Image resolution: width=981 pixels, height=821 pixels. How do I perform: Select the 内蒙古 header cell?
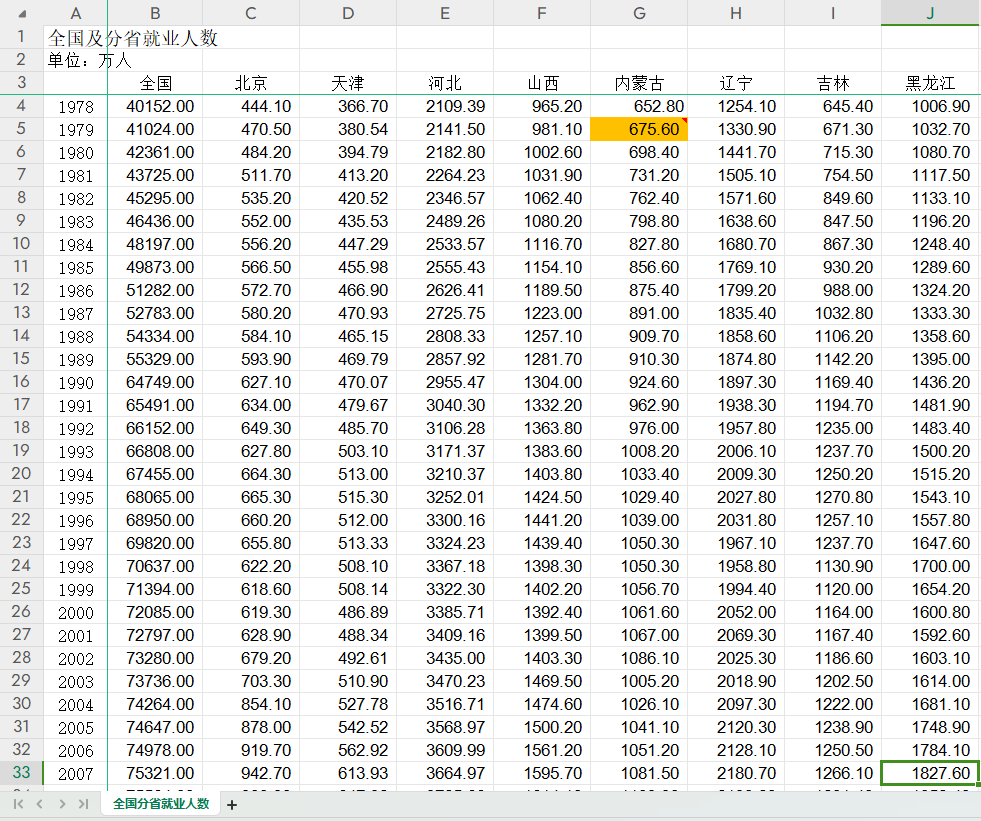click(639, 83)
